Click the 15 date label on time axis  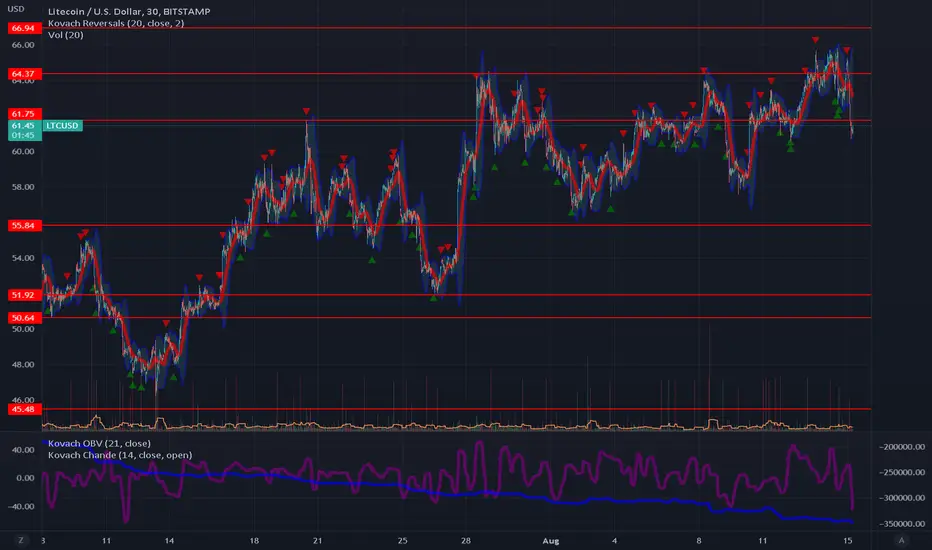click(848, 540)
